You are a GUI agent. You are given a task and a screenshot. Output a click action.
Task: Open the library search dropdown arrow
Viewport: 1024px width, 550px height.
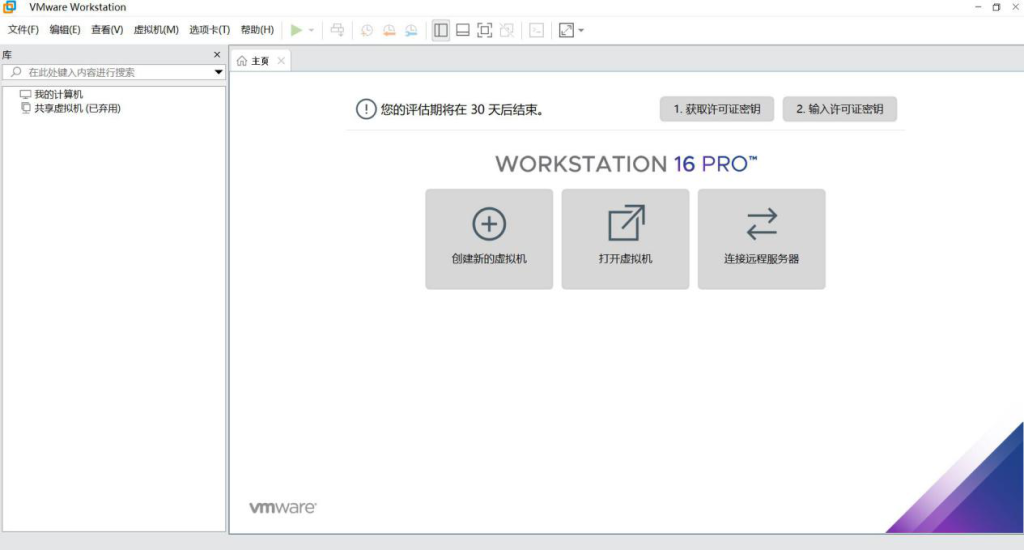pyautogui.click(x=219, y=72)
